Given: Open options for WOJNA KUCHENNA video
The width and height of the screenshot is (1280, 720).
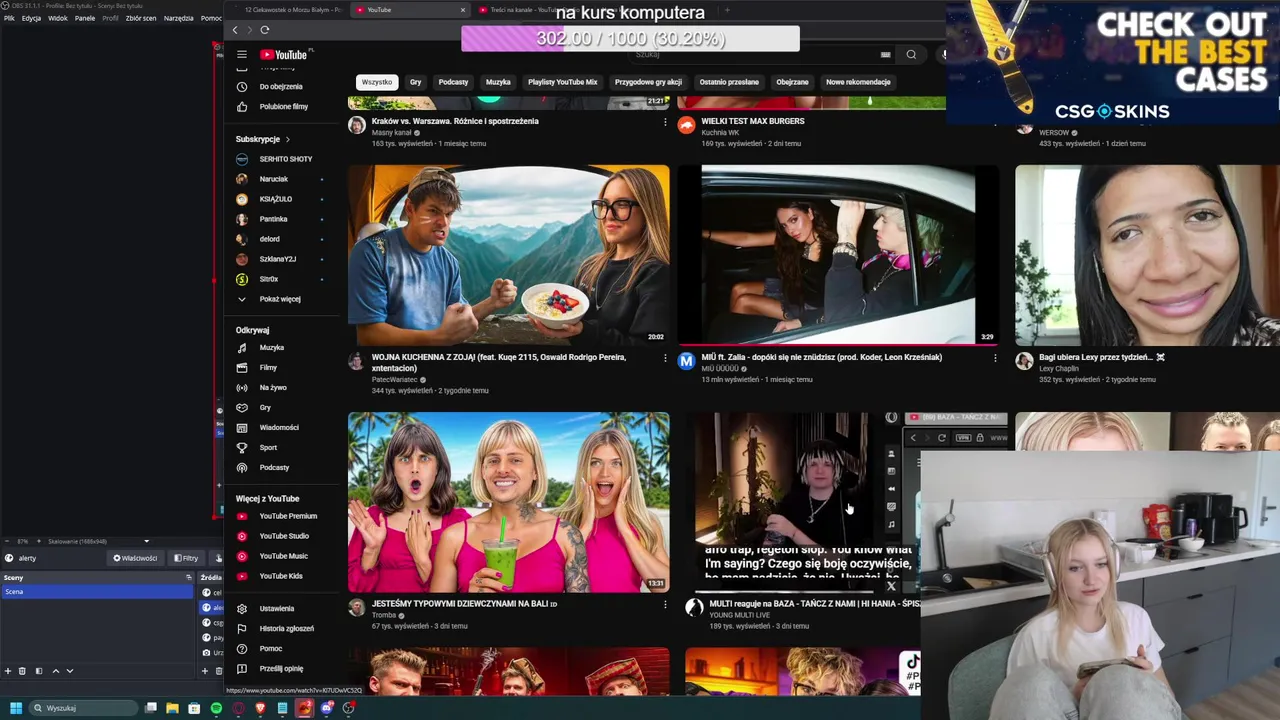Looking at the screenshot, I should click(665, 358).
